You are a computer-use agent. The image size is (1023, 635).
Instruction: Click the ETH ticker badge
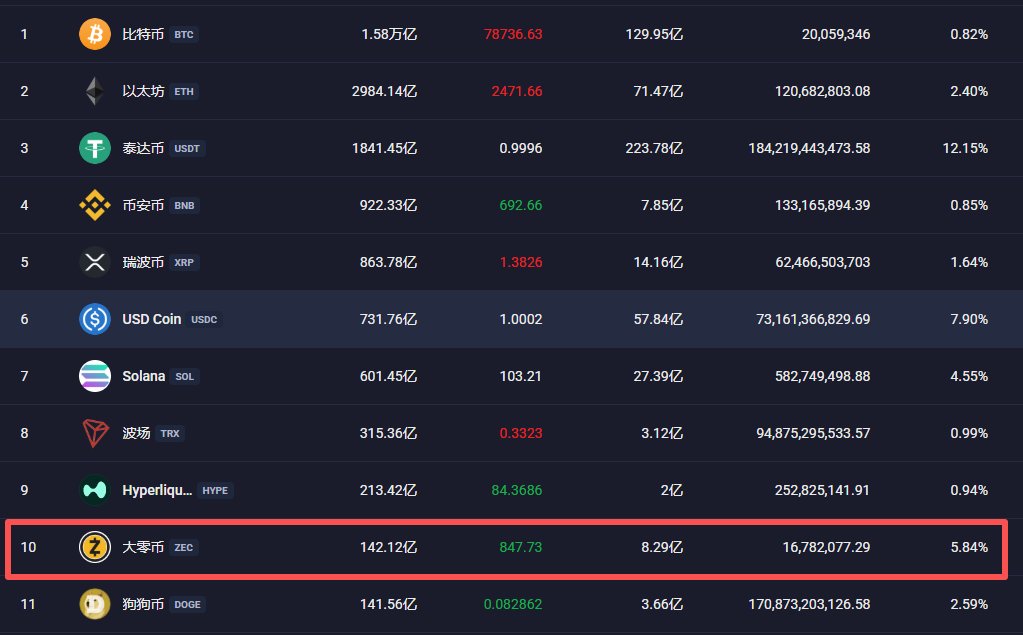click(x=184, y=91)
